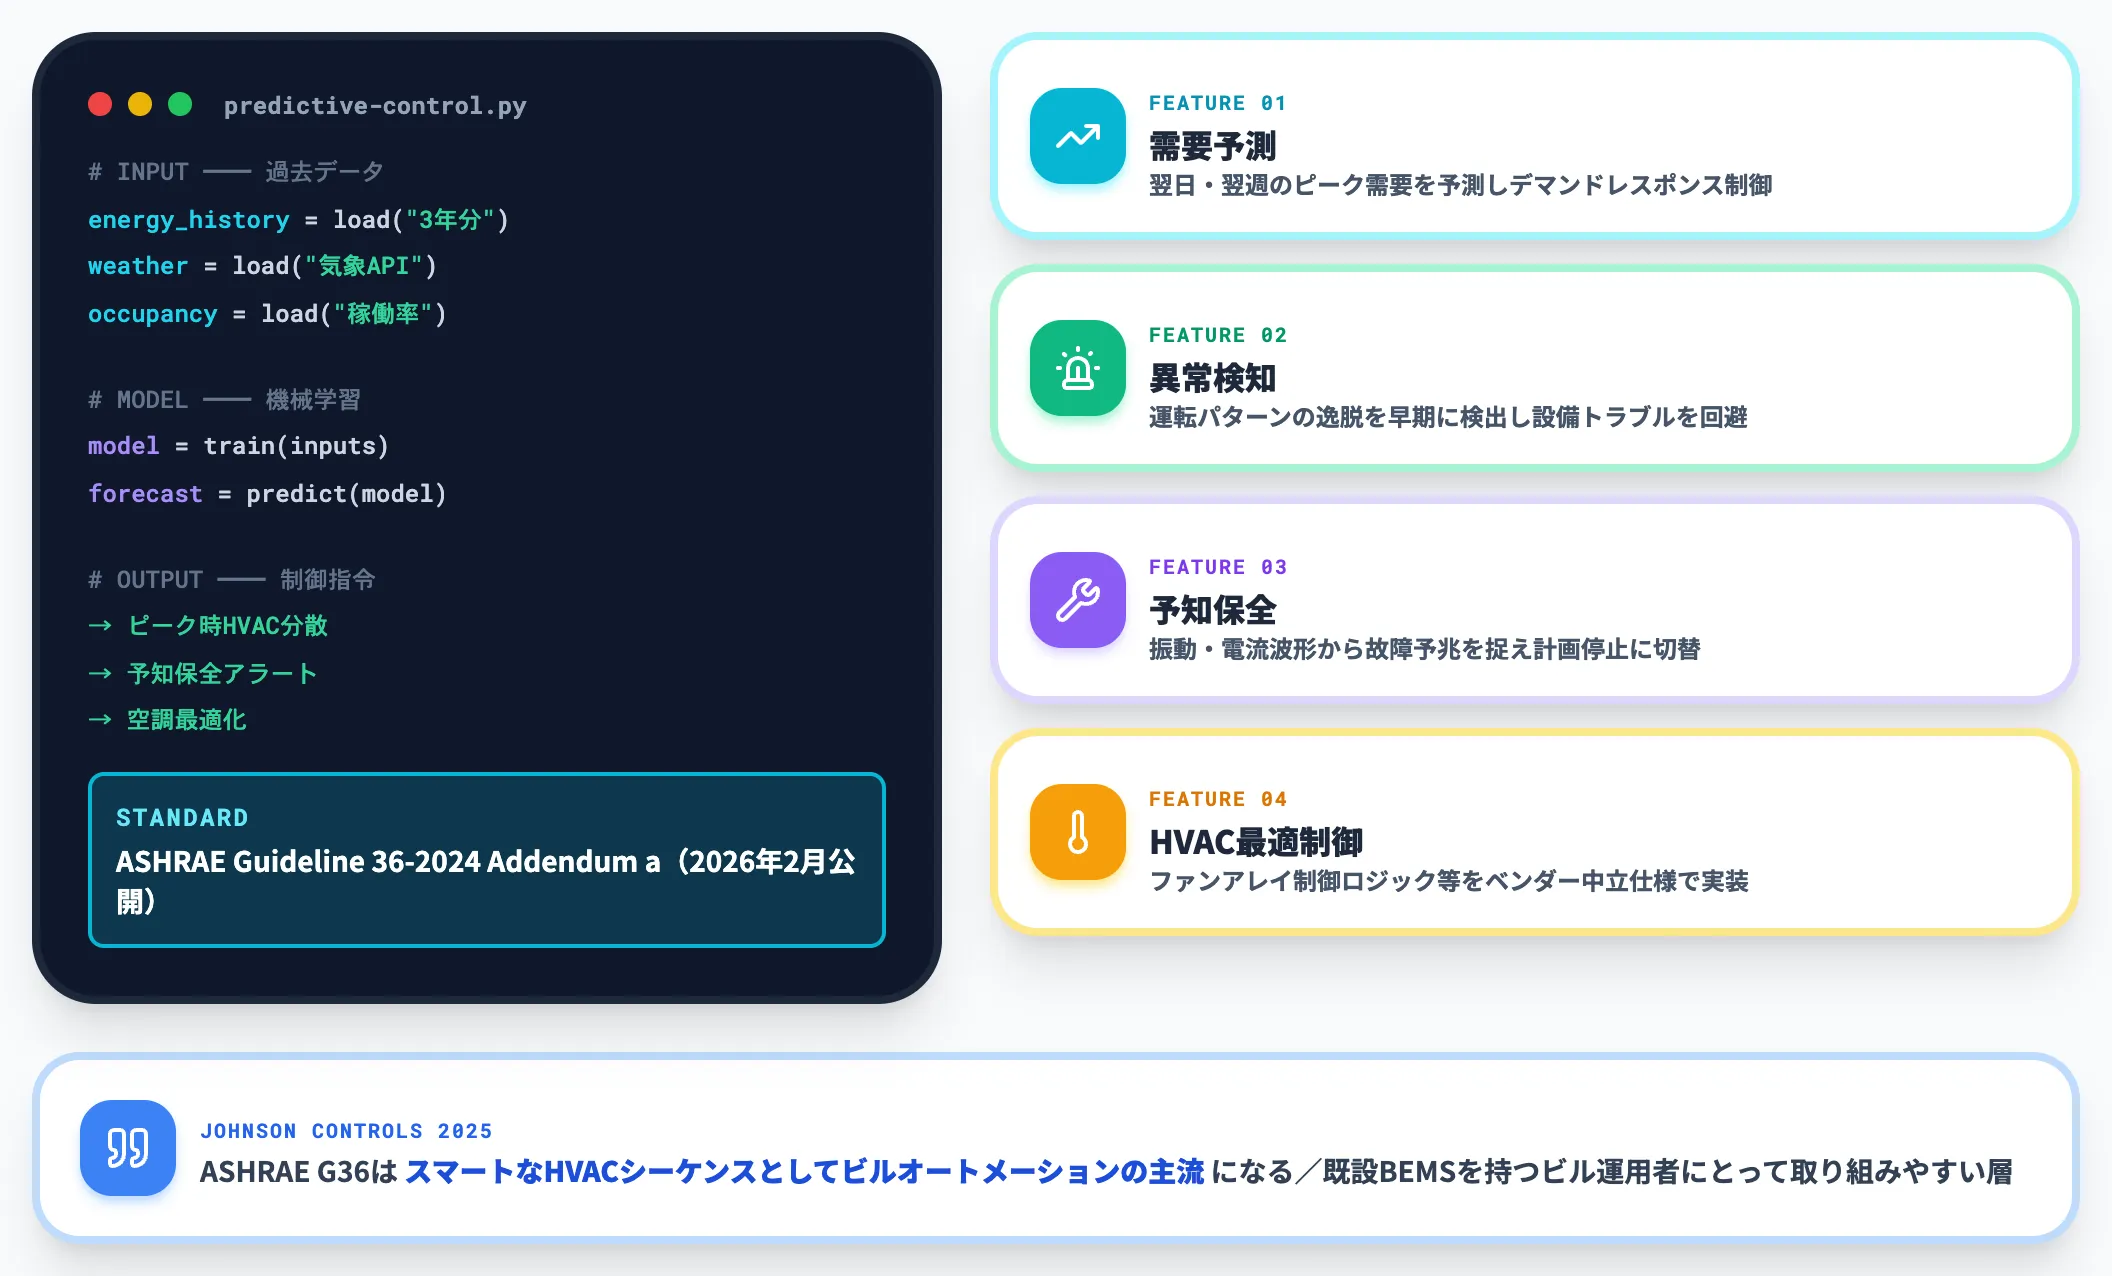Screen dimensions: 2112x1276
Task: Click the STANDARD label in the teal box
Action: [182, 818]
